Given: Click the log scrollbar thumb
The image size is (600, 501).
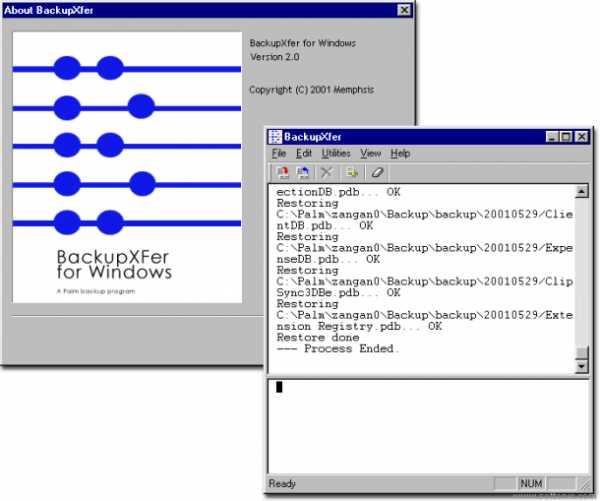Looking at the screenshot, I should 582,353.
